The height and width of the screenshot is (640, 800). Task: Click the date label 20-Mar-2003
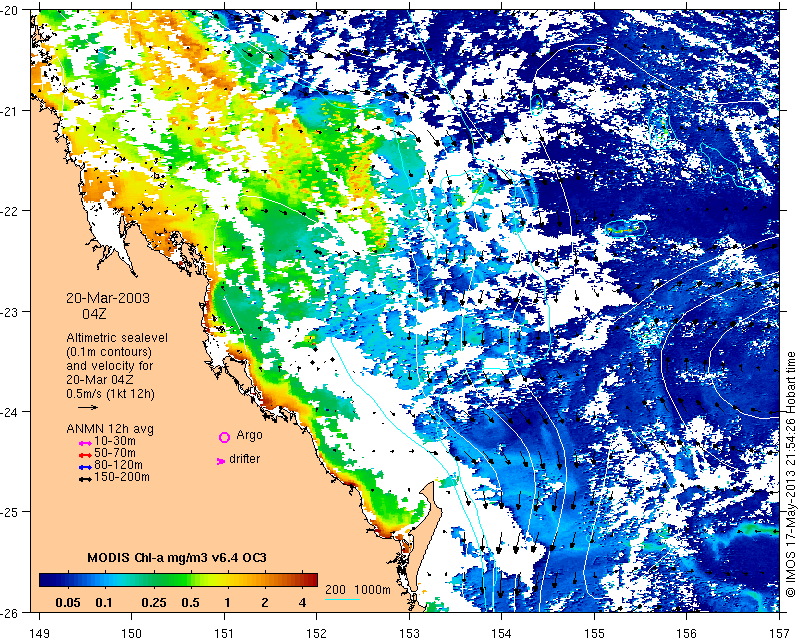[108, 298]
